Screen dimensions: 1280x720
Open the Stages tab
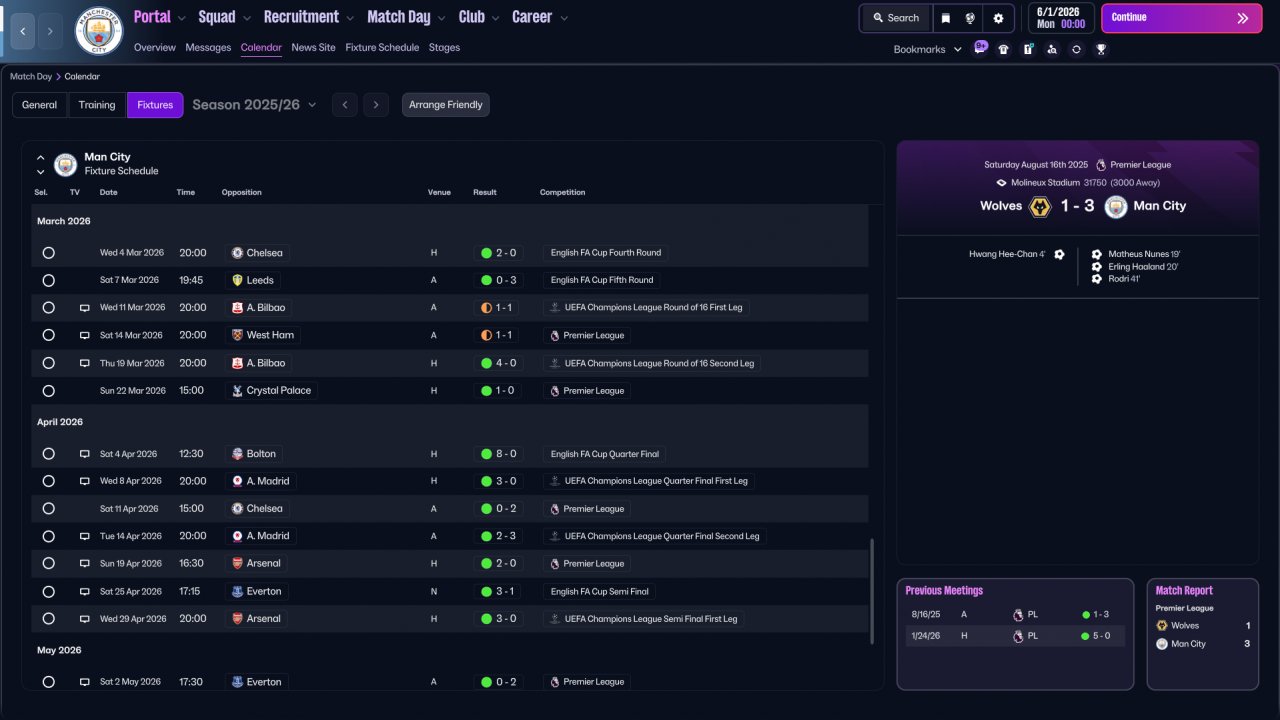click(x=444, y=48)
